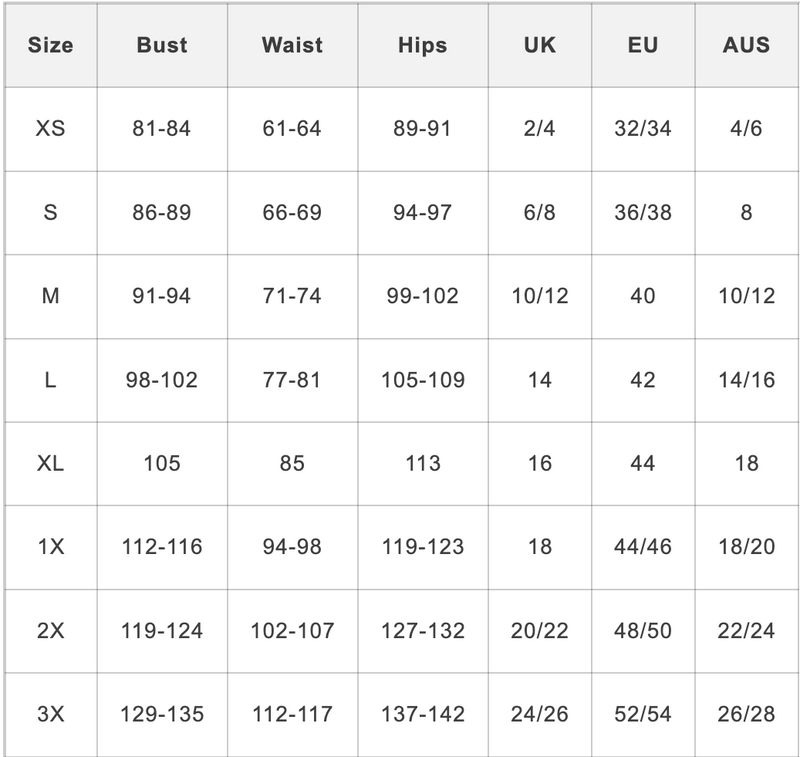This screenshot has width=800, height=757.
Task: Click EU size 36/38 cell
Action: tap(642, 213)
